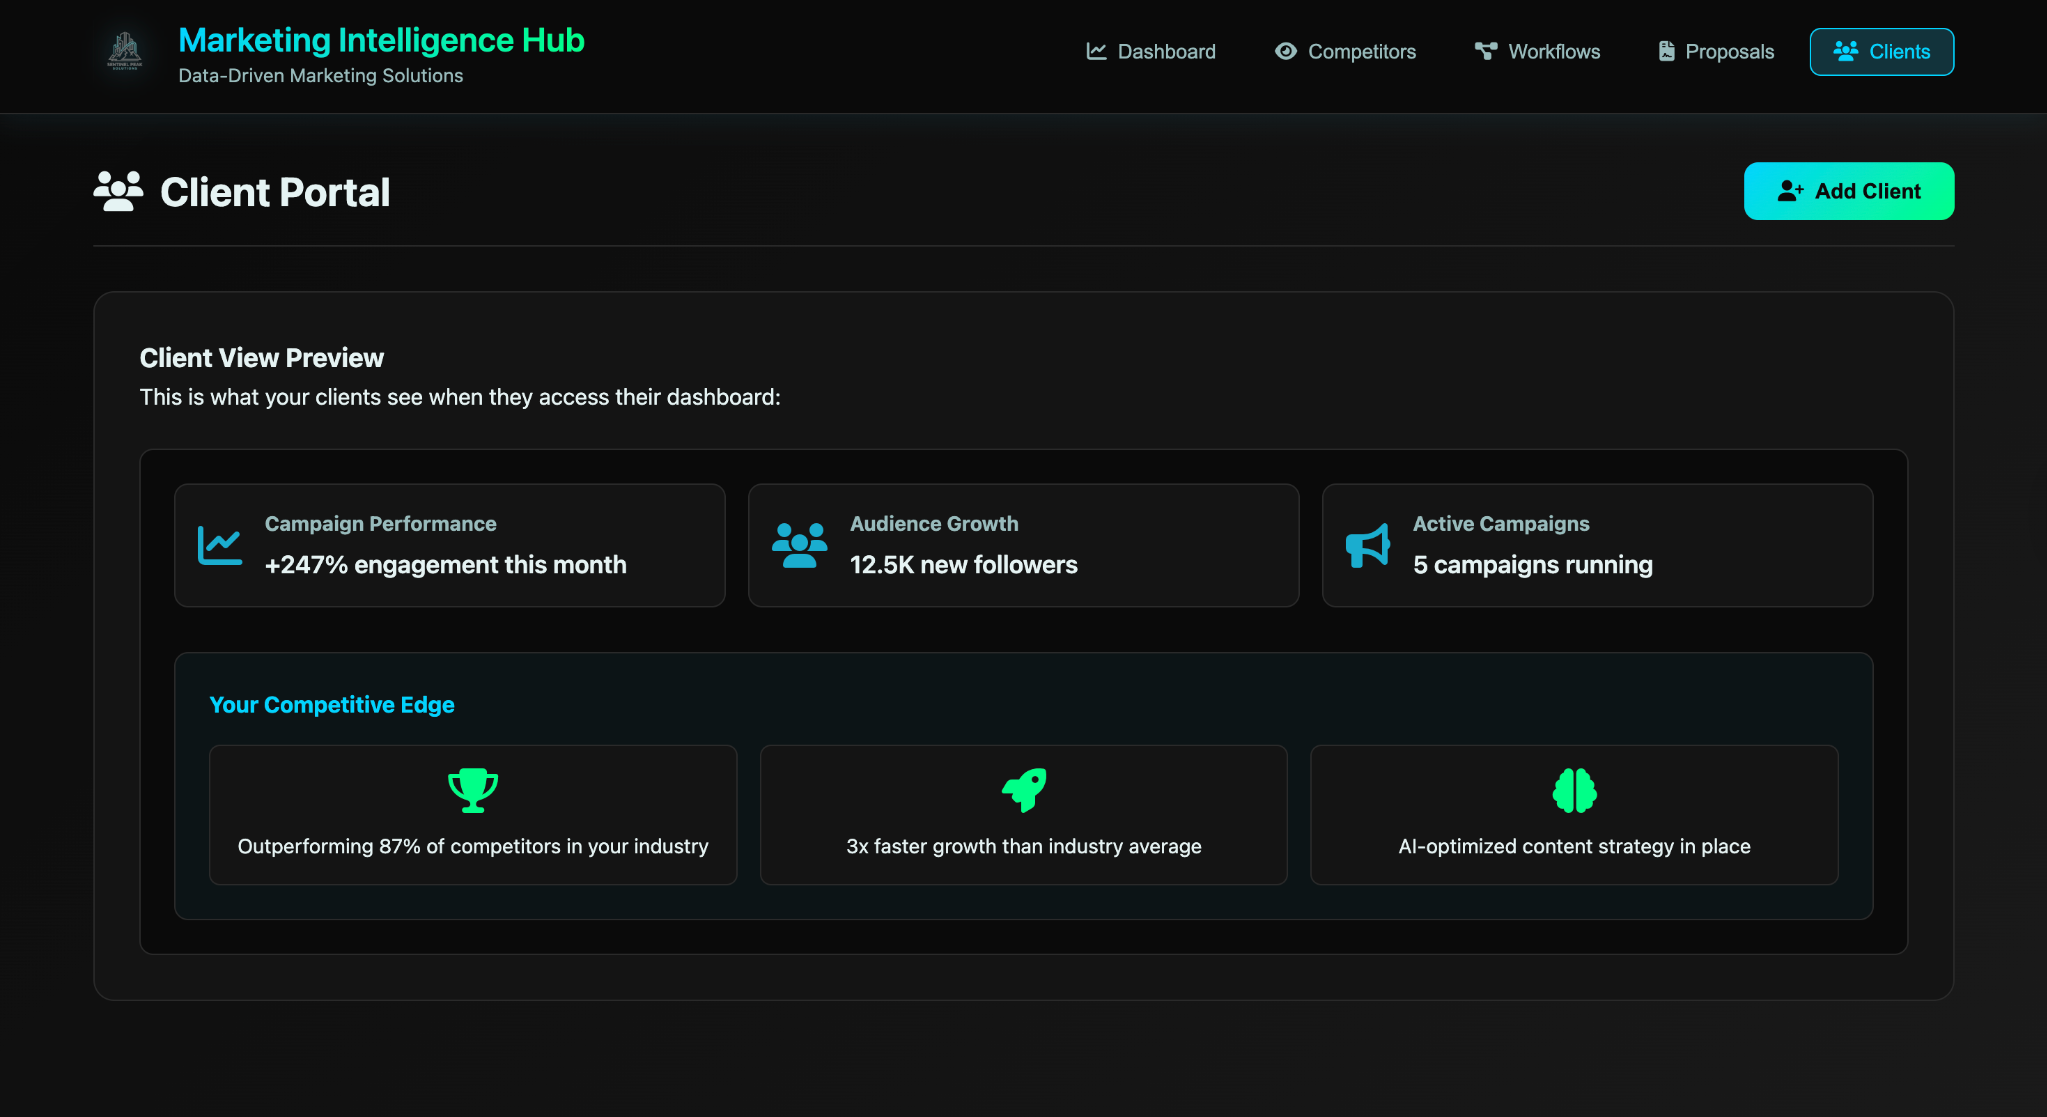
Task: Click the 5 campaigns running card
Action: click(x=1597, y=545)
